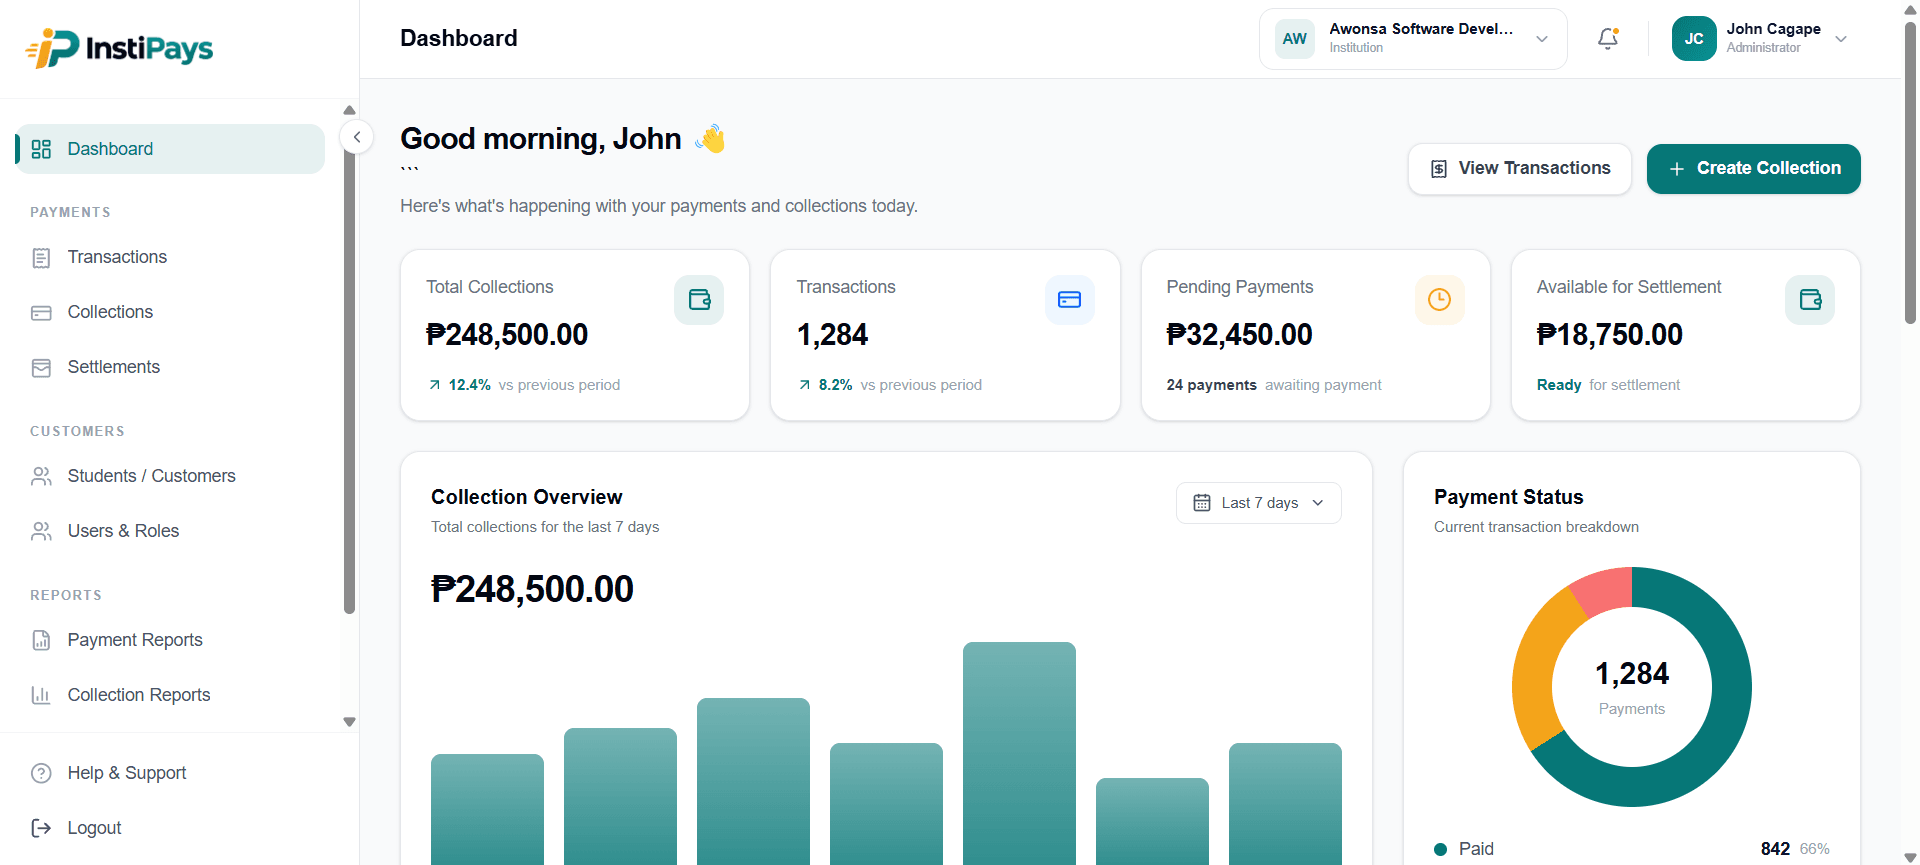Click the Logout arrow icon
Screen dimensions: 1920x865
tap(41, 828)
